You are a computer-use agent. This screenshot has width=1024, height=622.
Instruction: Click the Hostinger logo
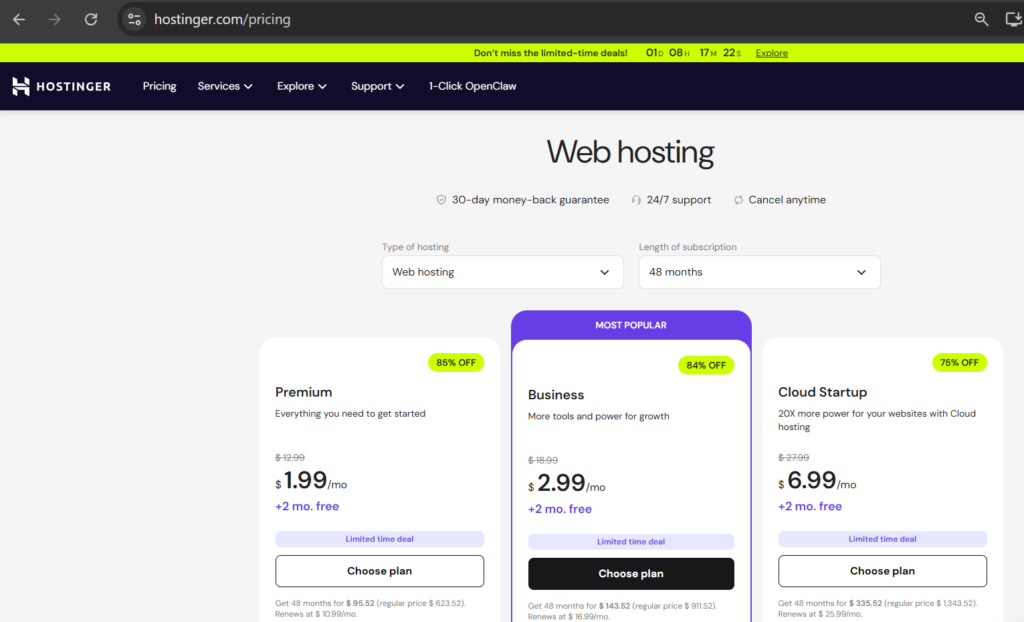point(61,86)
